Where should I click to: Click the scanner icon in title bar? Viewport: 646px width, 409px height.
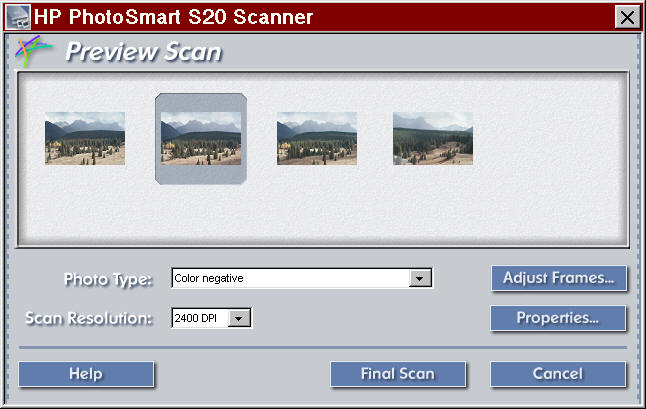coord(18,17)
